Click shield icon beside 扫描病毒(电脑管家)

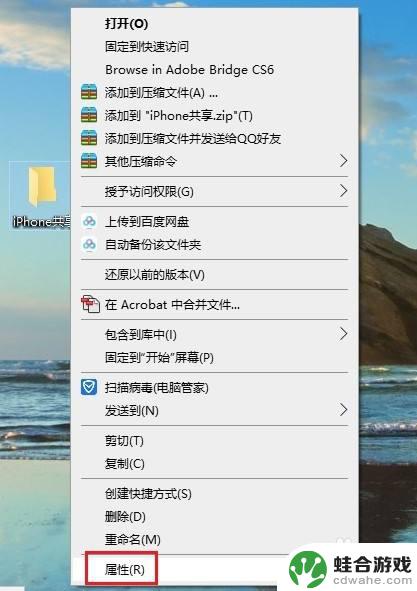(89, 387)
